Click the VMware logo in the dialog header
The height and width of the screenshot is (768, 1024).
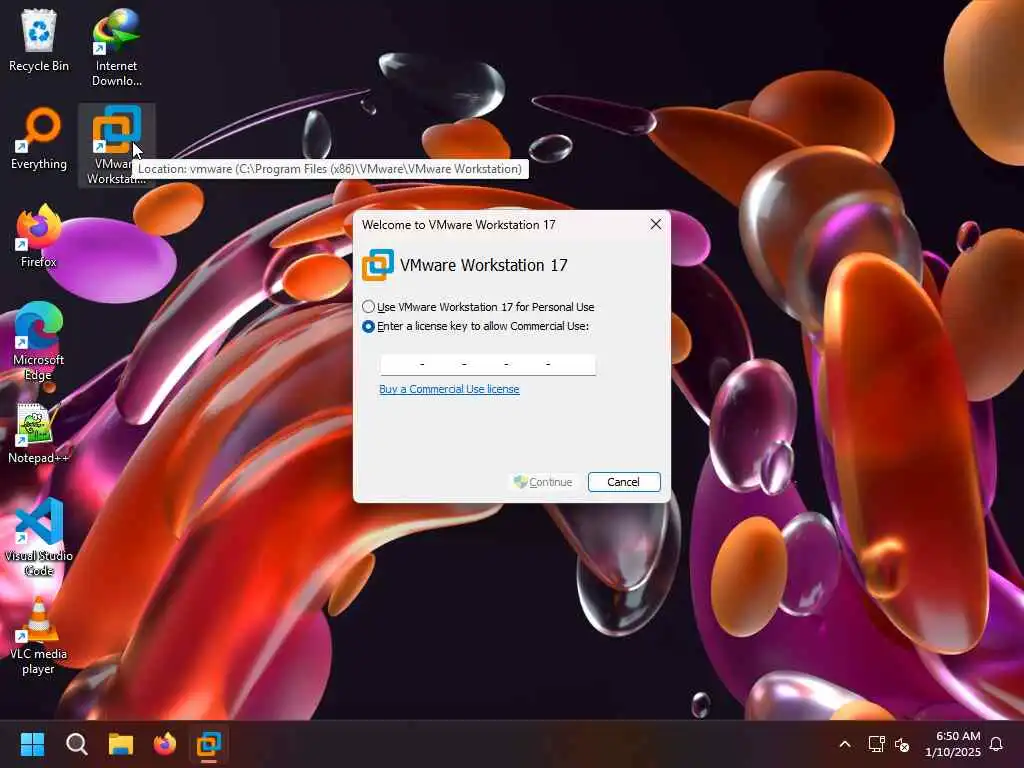pyautogui.click(x=377, y=265)
